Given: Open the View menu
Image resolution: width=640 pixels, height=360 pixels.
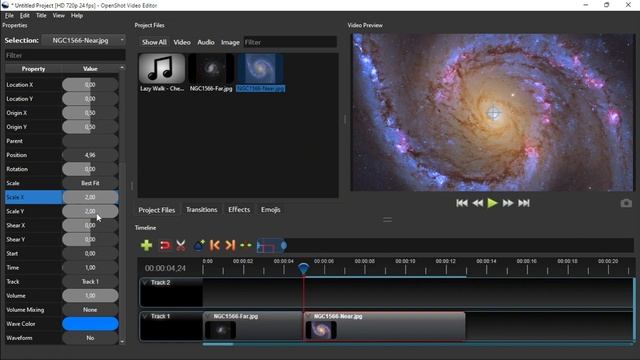Looking at the screenshot, I should click(x=59, y=16).
